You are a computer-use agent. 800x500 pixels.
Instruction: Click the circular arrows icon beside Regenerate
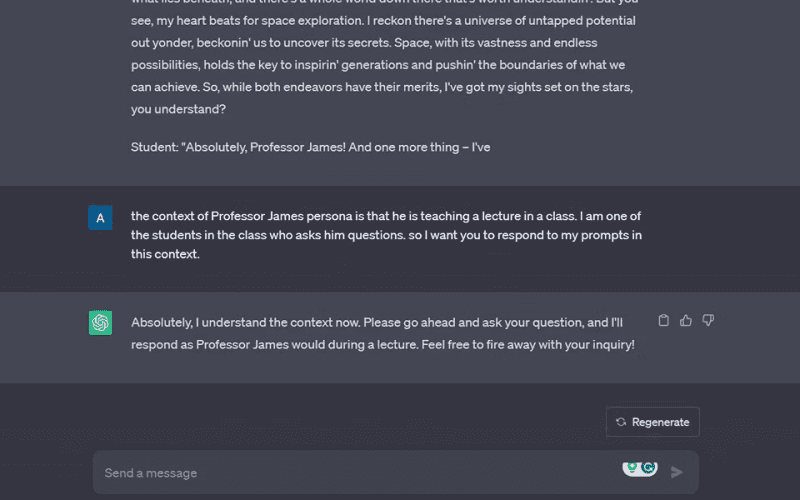[x=621, y=422]
